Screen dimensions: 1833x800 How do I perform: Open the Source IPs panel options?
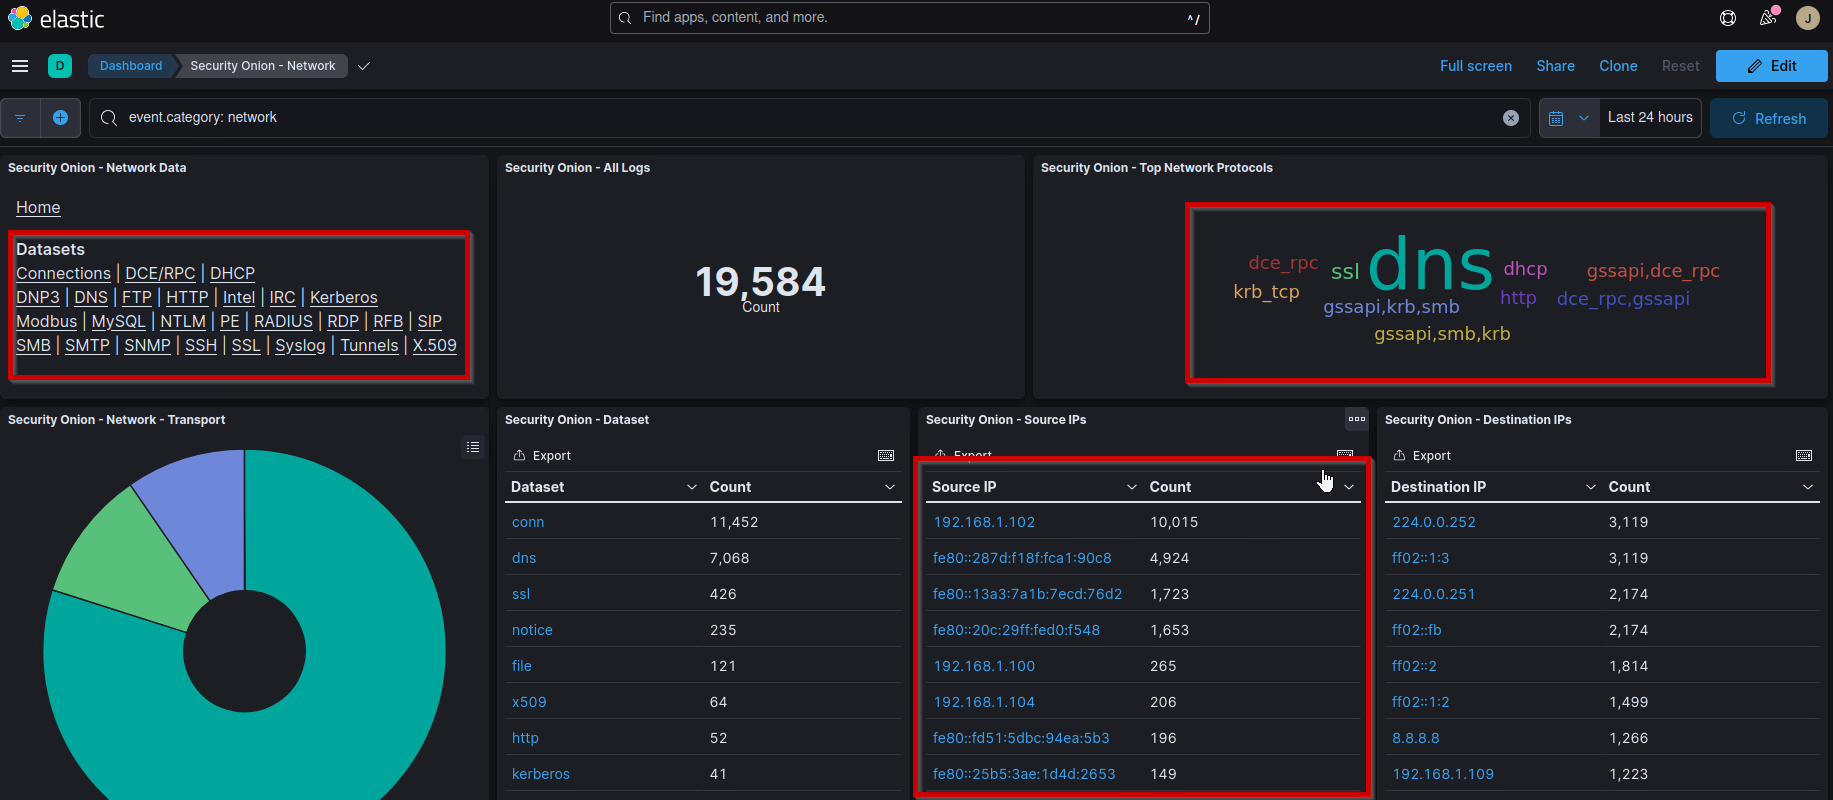click(x=1356, y=419)
